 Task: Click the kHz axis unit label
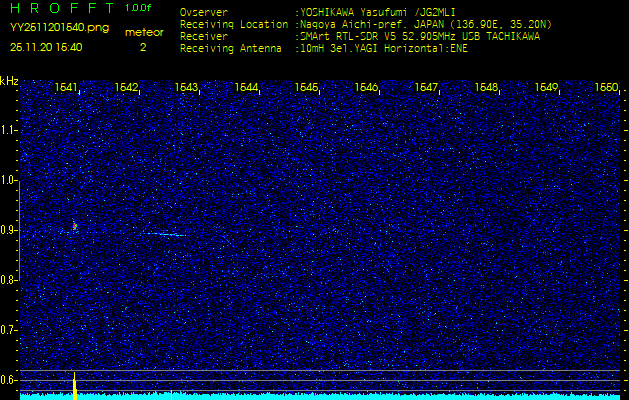tap(9, 81)
